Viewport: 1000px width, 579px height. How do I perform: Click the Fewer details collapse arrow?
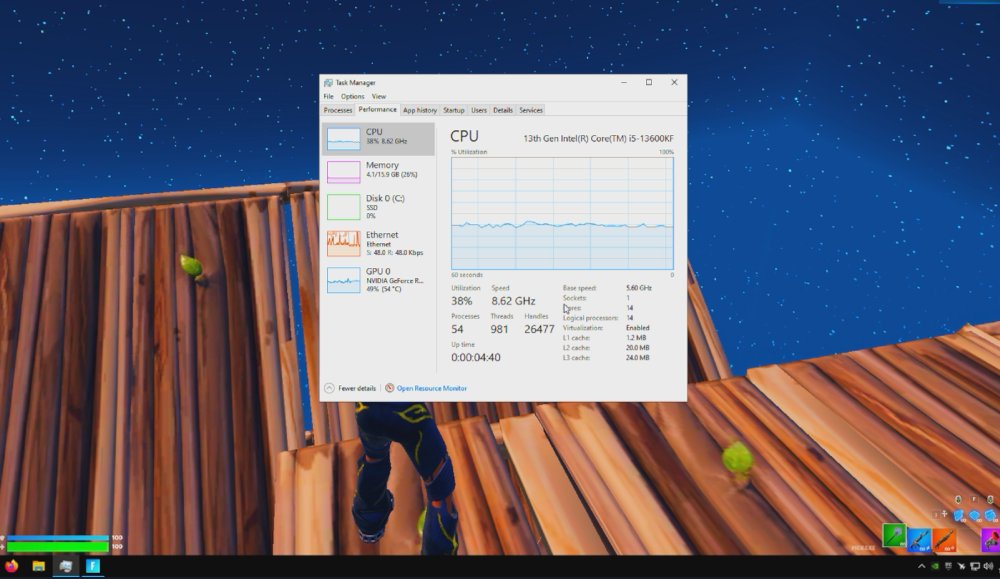click(x=329, y=388)
